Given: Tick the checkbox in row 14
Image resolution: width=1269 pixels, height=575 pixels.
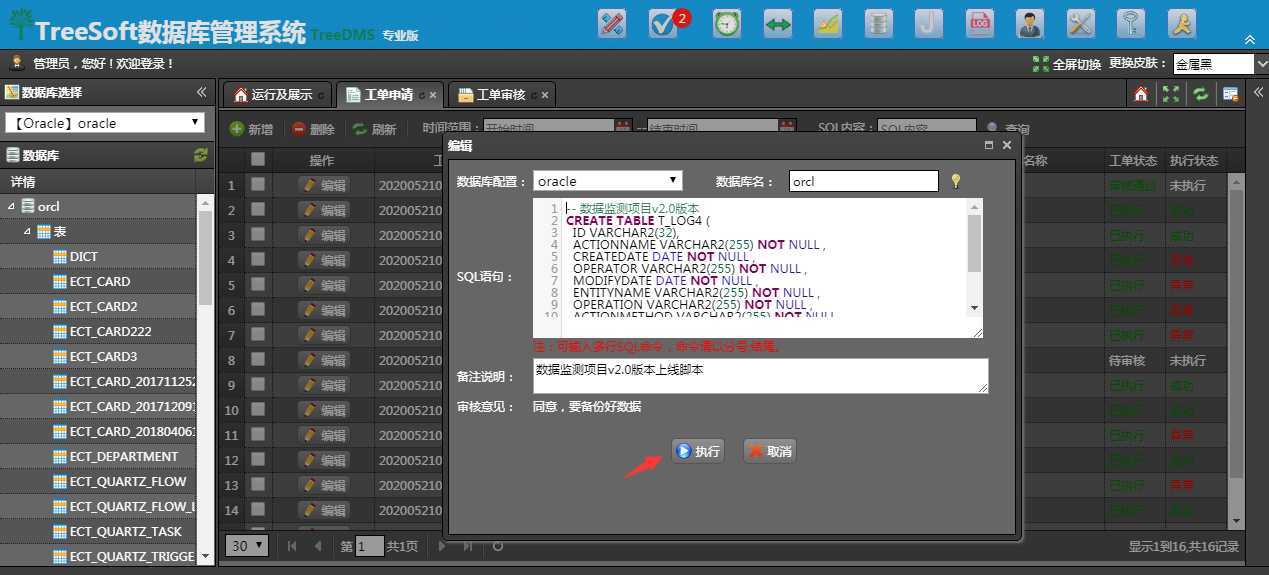Looking at the screenshot, I should pos(258,509).
